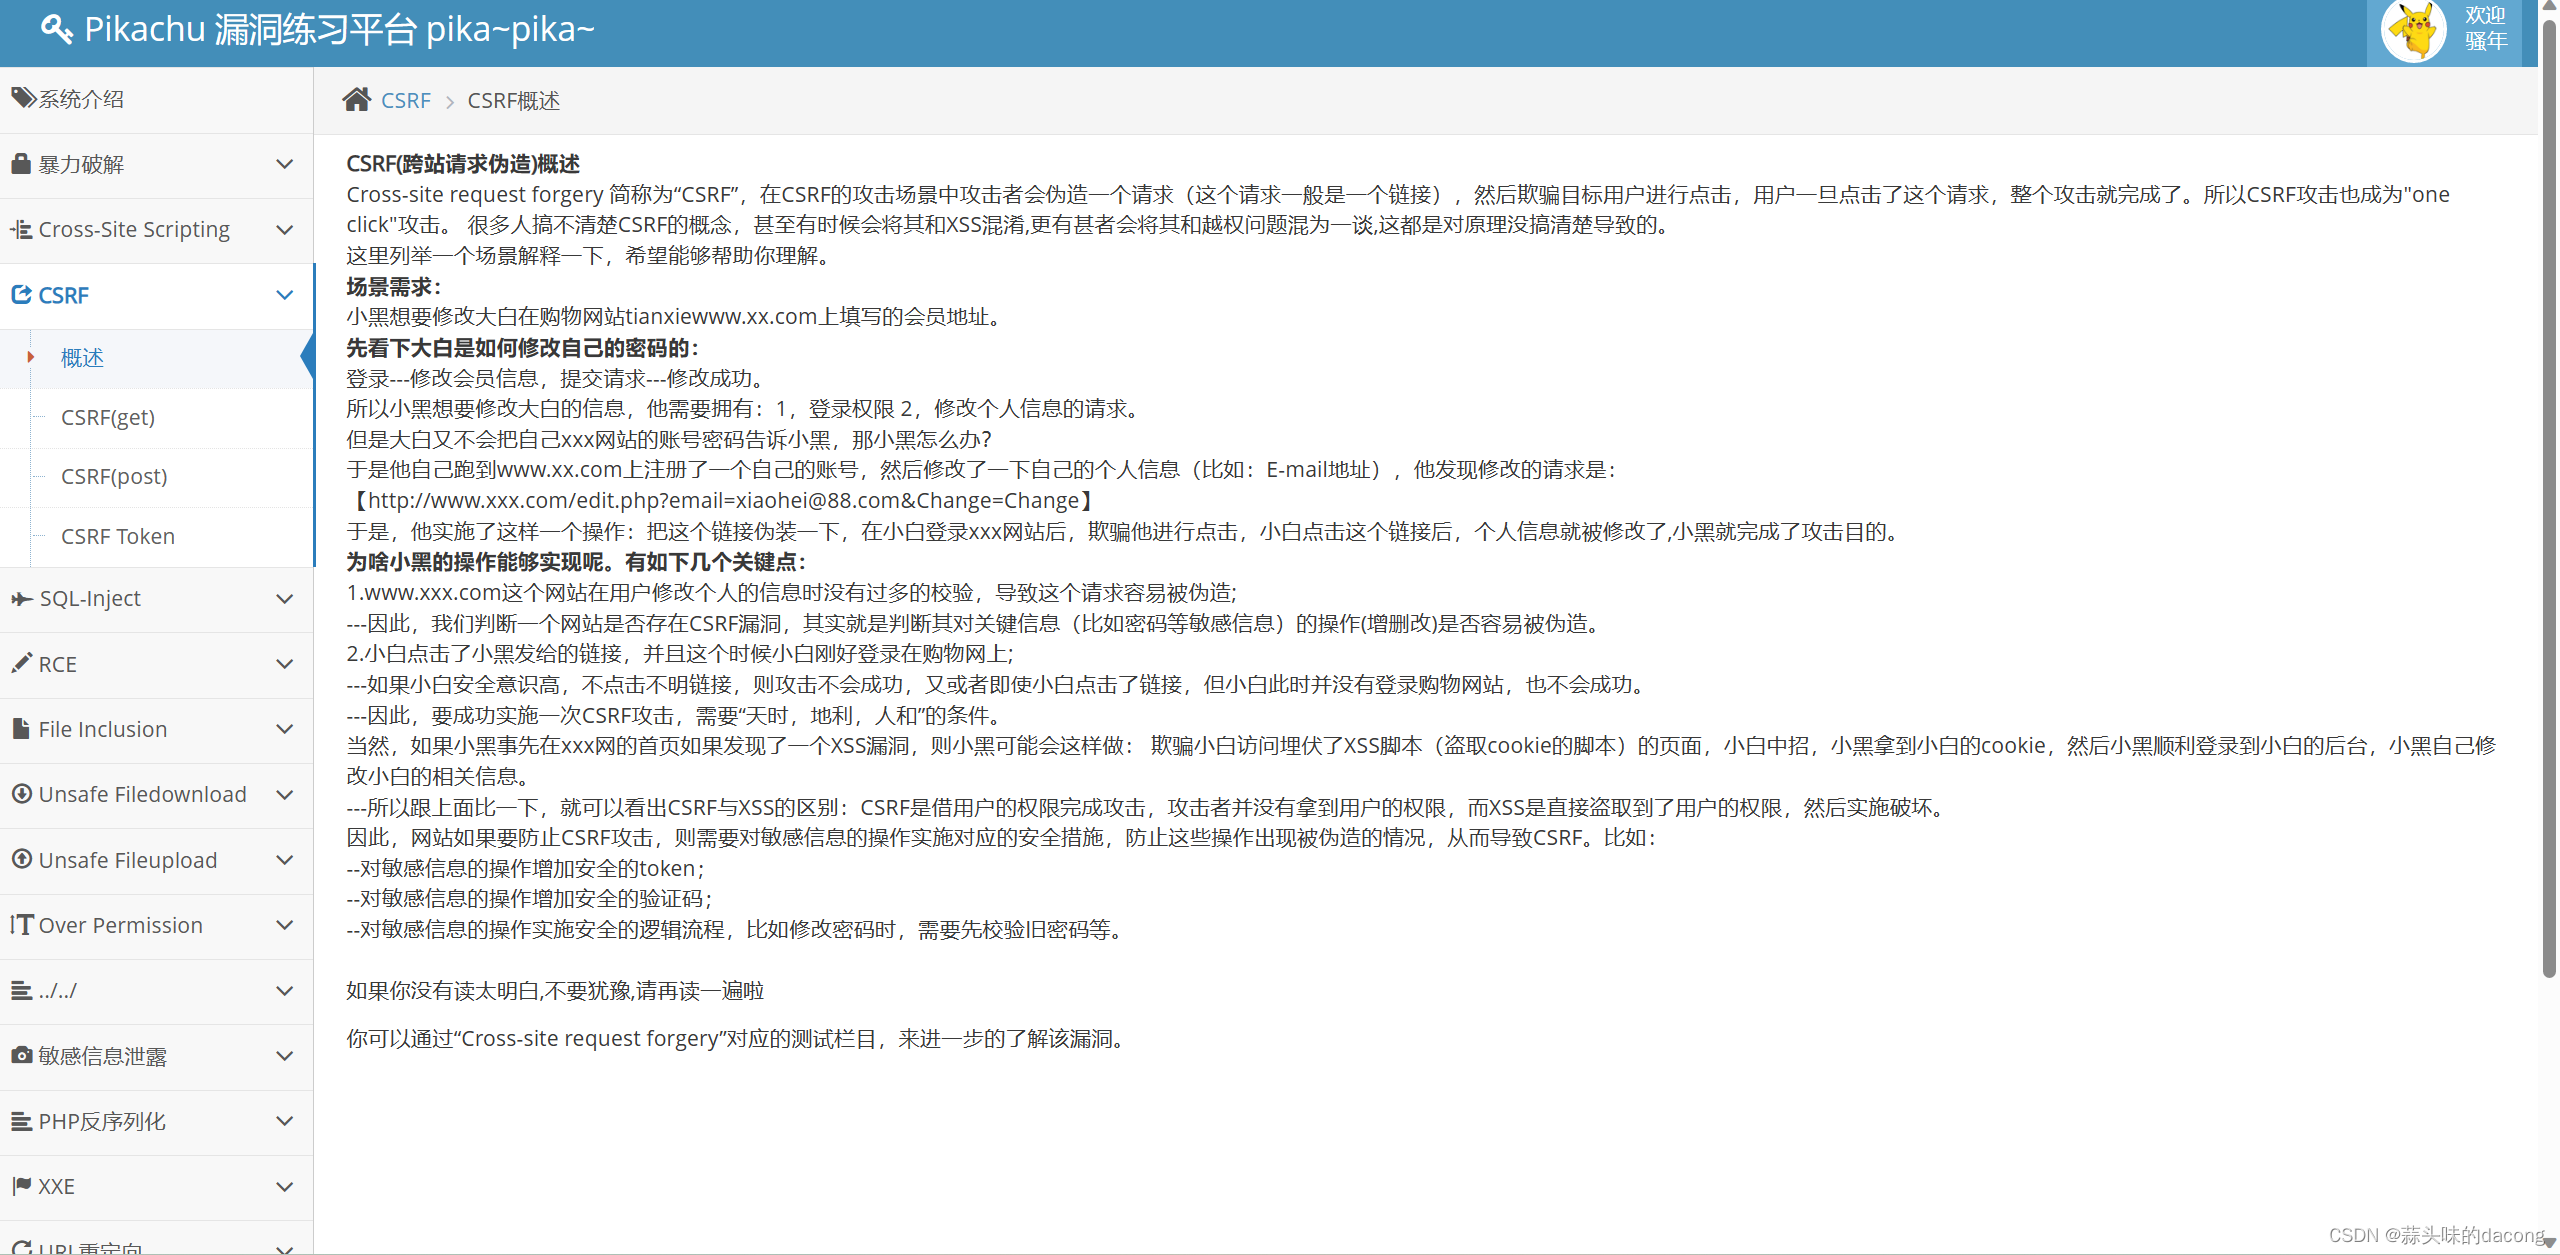Click the magnifier icon in the header
Viewport: 2560px width, 1255px height.
pos(57,29)
